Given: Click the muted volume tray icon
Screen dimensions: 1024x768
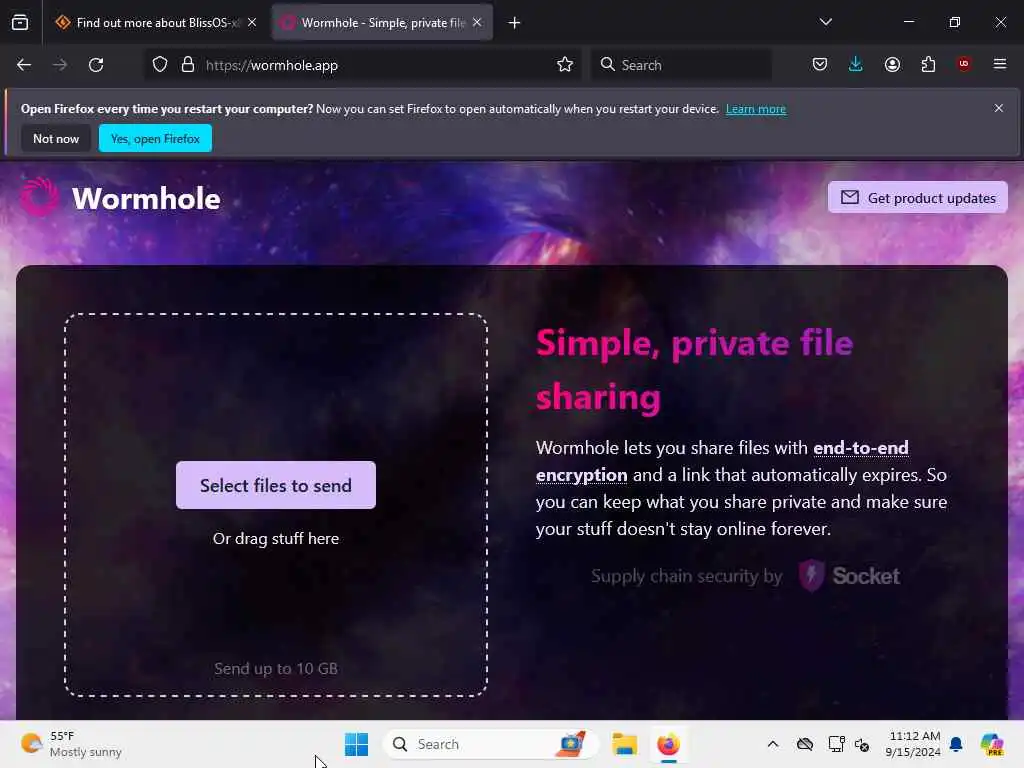Looking at the screenshot, I should 862,745.
